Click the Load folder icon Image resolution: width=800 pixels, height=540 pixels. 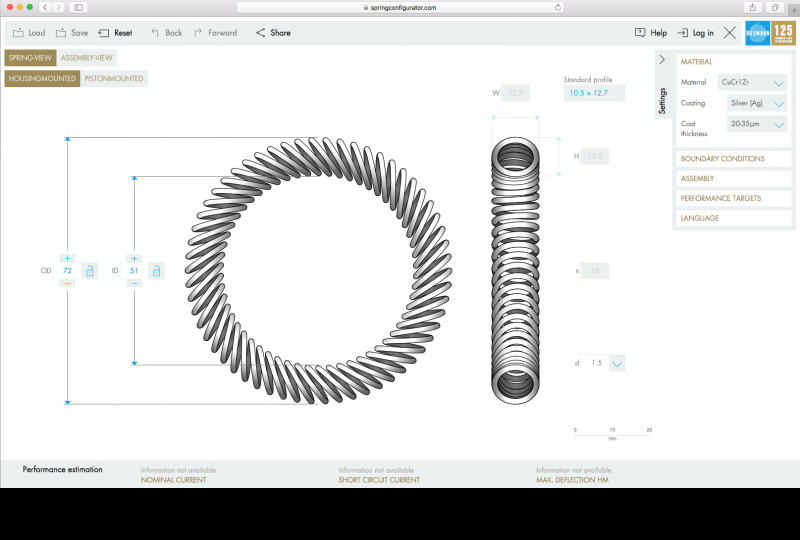tap(18, 33)
